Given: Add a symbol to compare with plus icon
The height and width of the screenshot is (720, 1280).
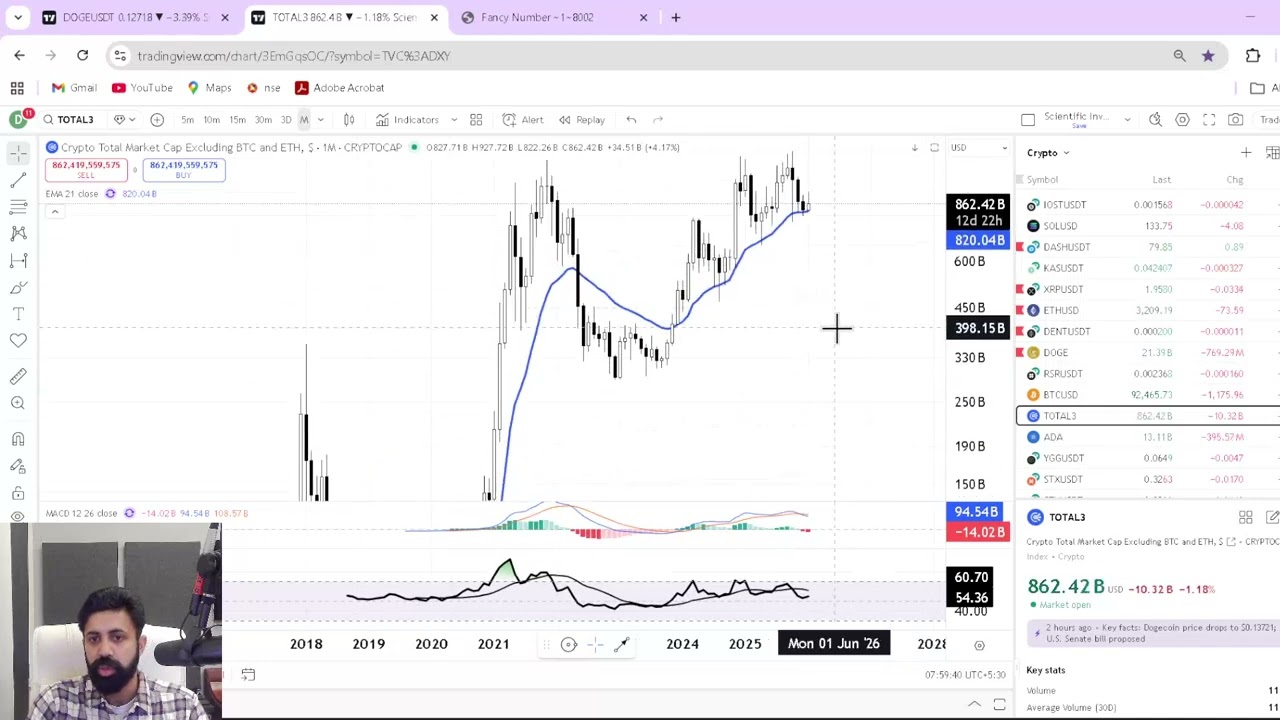Looking at the screenshot, I should 157,120.
